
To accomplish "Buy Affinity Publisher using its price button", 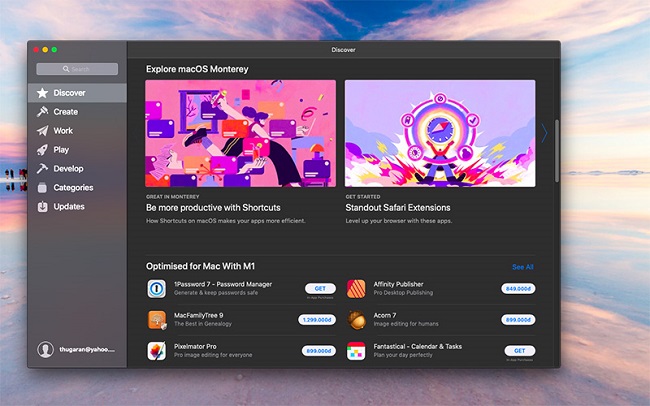I will coord(517,288).
